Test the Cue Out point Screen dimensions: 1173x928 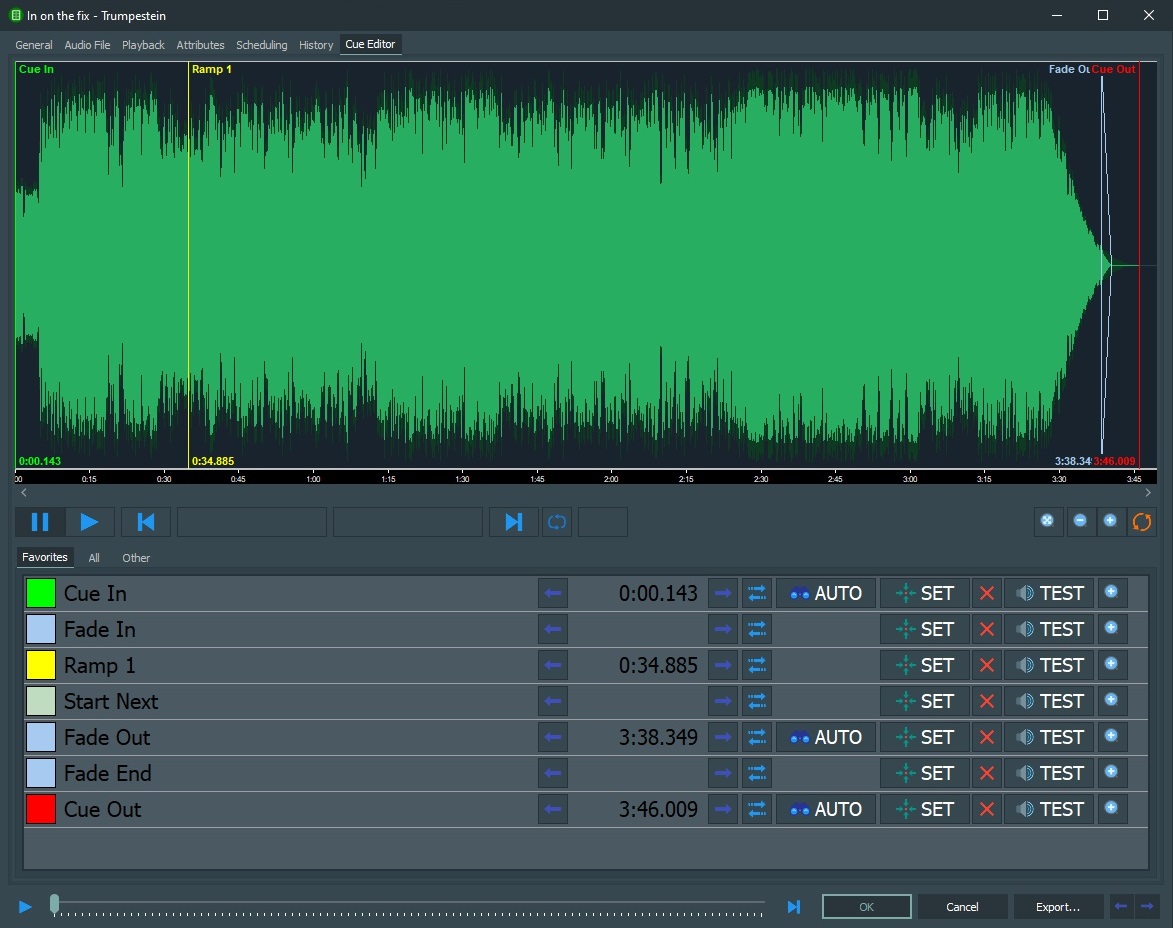pos(1049,809)
